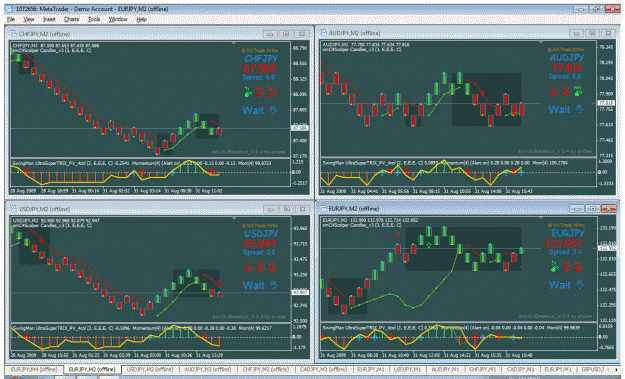The image size is (625, 379).
Task: Maximize the CHFJPY,M2 chart window
Action: coord(286,34)
